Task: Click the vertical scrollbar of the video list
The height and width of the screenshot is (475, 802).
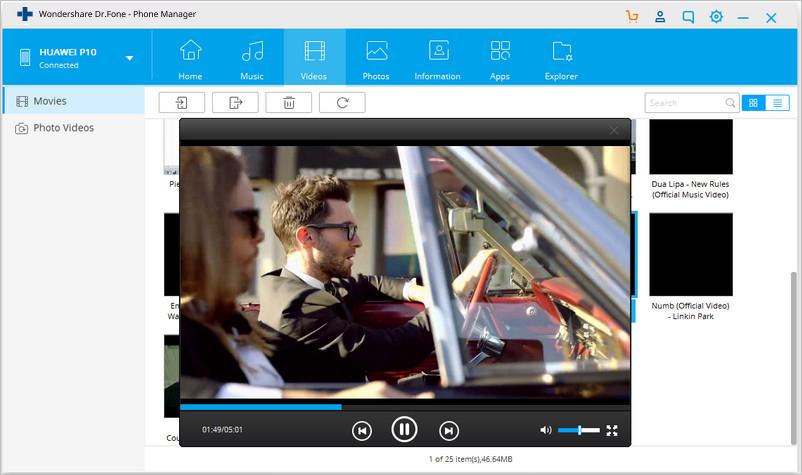Action: tap(793, 358)
